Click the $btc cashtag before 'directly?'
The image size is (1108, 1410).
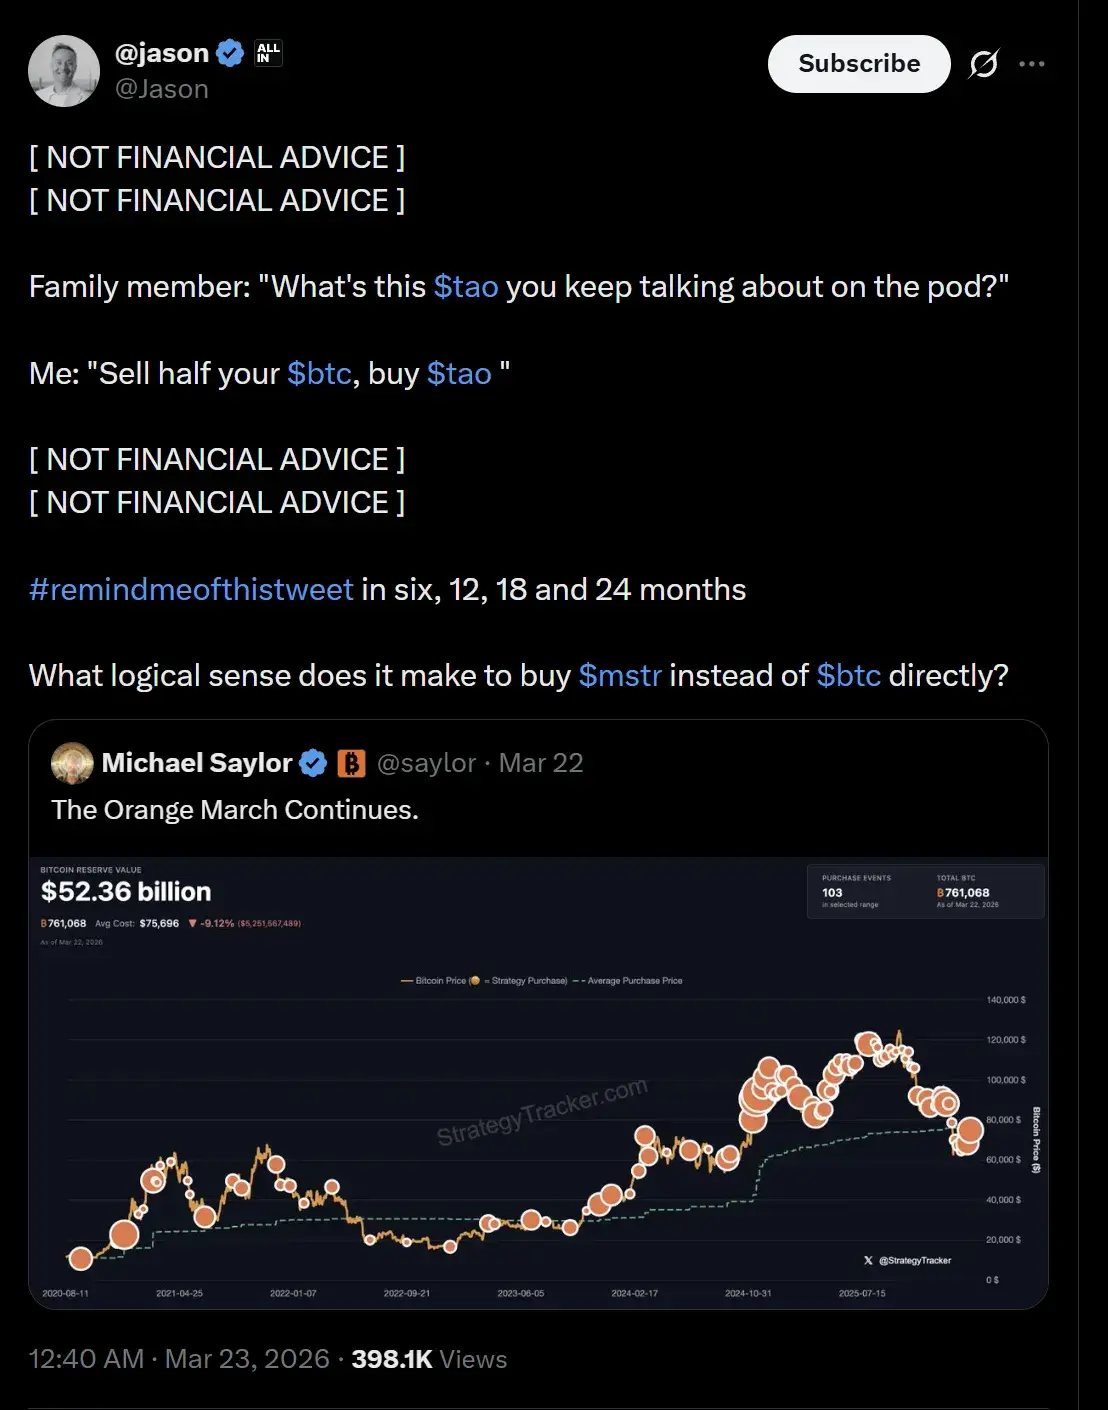pos(848,676)
